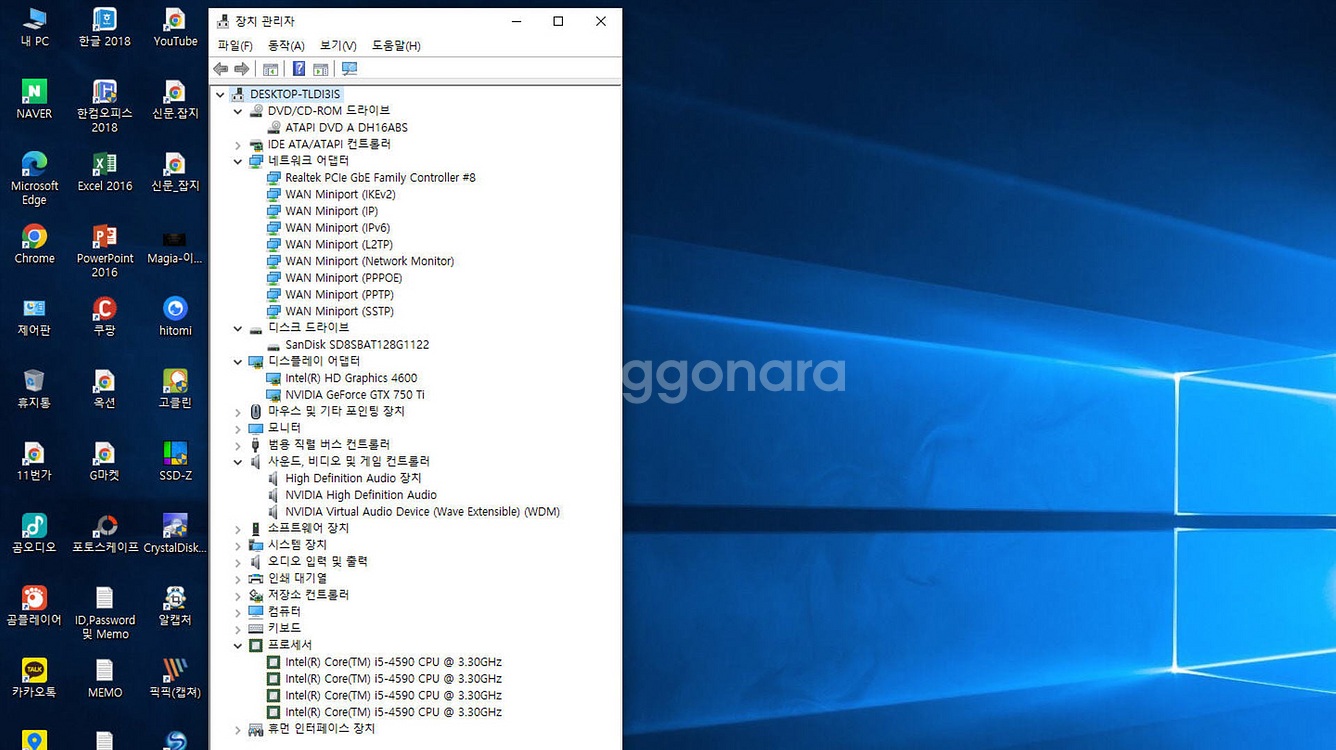This screenshot has width=1336, height=750.
Task: Expand the 마우스 및 기타 포인팅 장치 category
Action: [238, 412]
